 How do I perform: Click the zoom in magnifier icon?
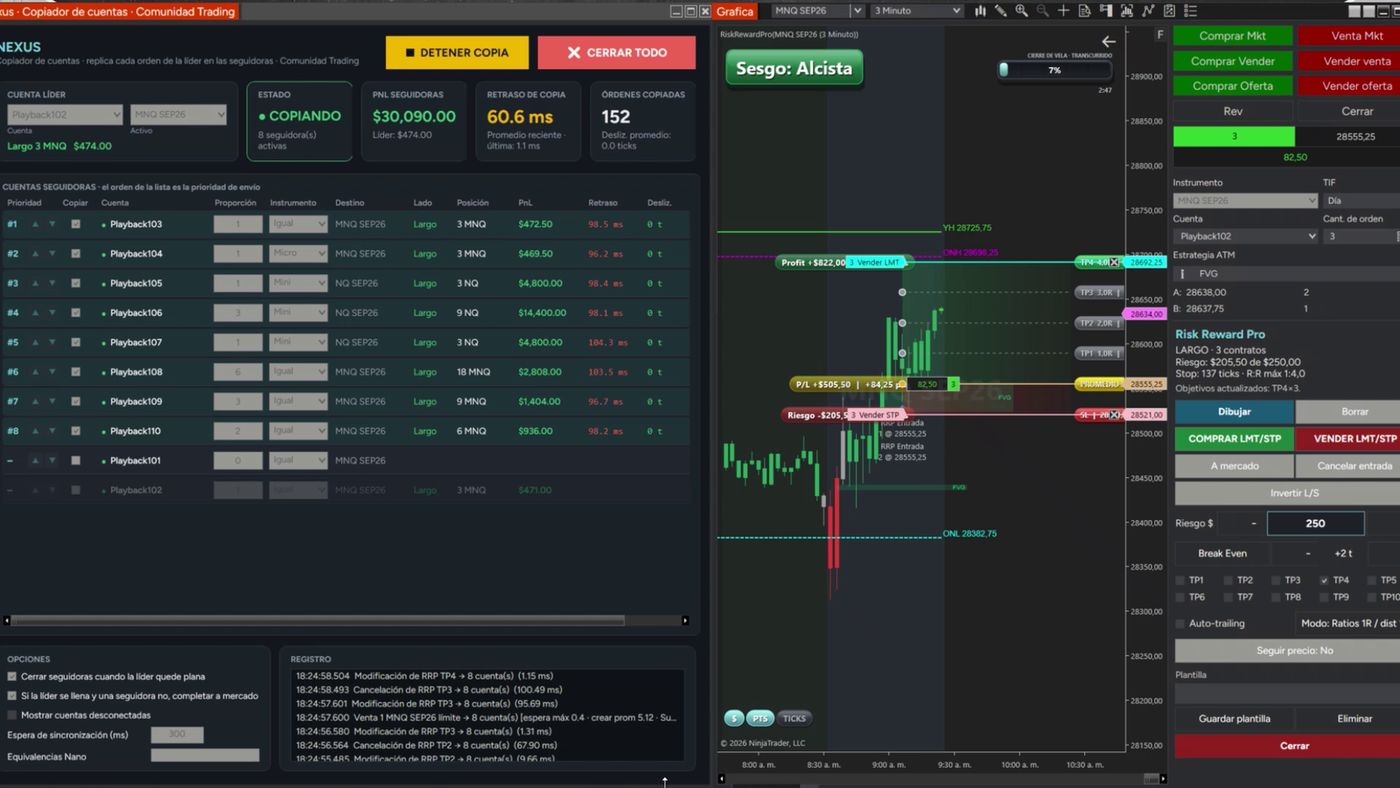point(1021,11)
